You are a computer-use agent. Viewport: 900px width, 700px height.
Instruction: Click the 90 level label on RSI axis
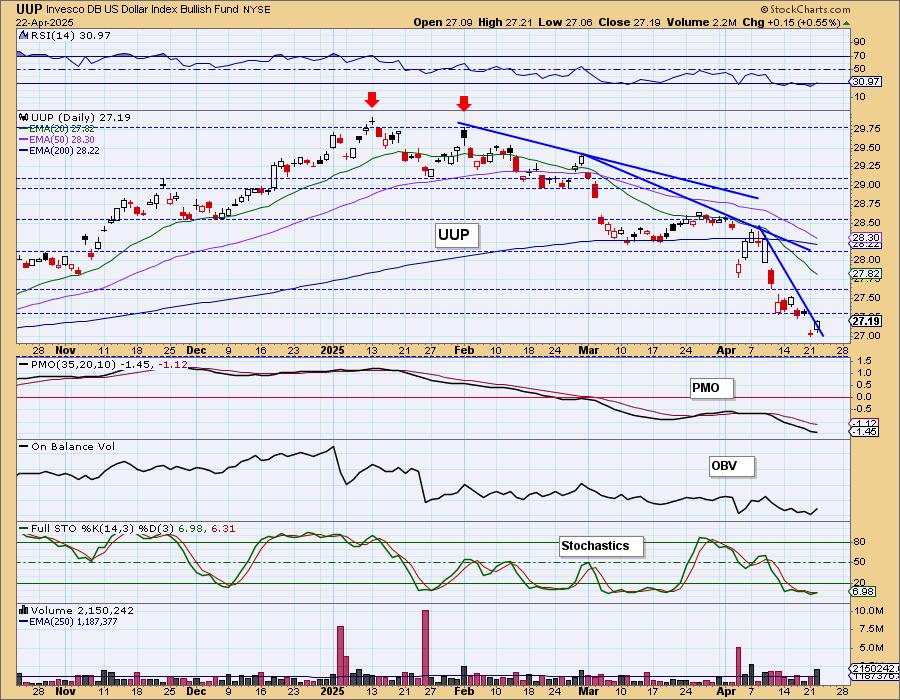coord(859,42)
